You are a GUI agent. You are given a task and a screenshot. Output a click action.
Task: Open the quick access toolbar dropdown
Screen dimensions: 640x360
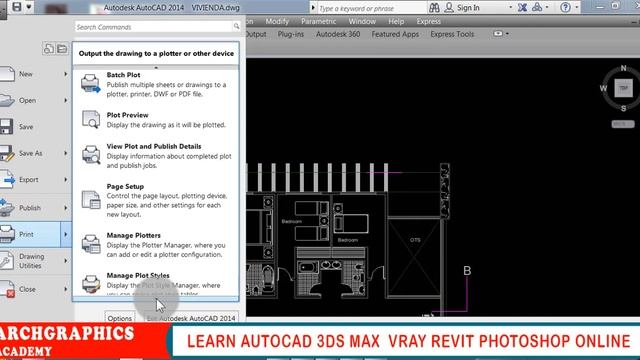29,7
